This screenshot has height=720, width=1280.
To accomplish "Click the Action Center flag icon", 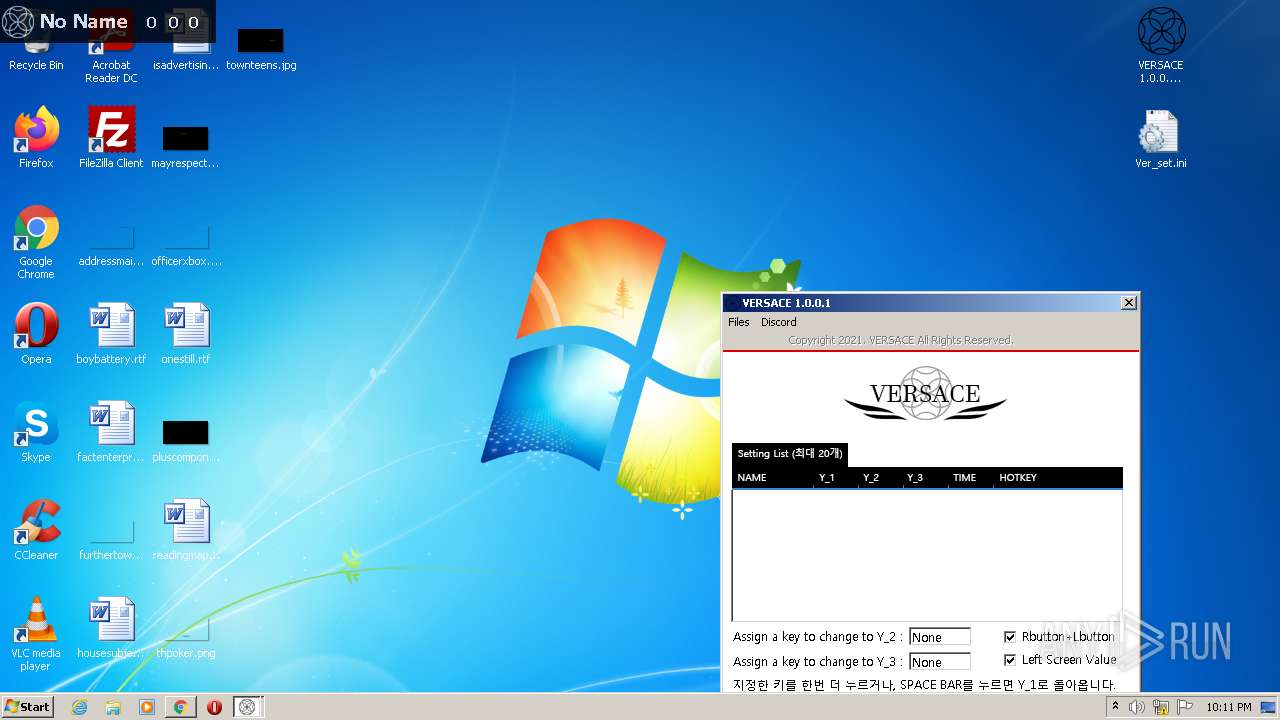I will click(1185, 707).
